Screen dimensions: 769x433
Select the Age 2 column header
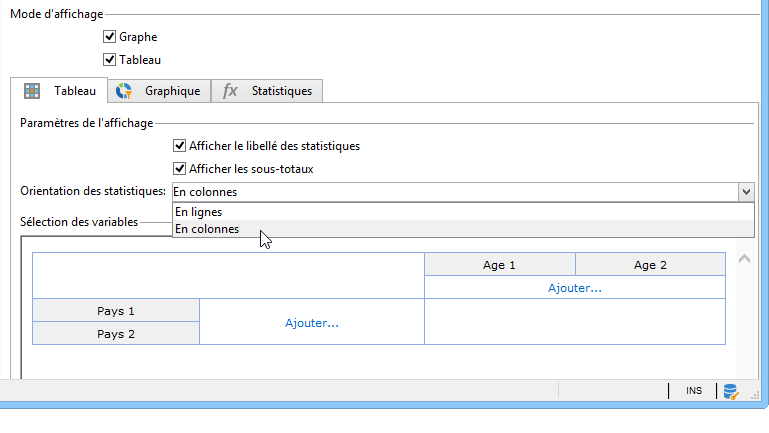(650, 265)
